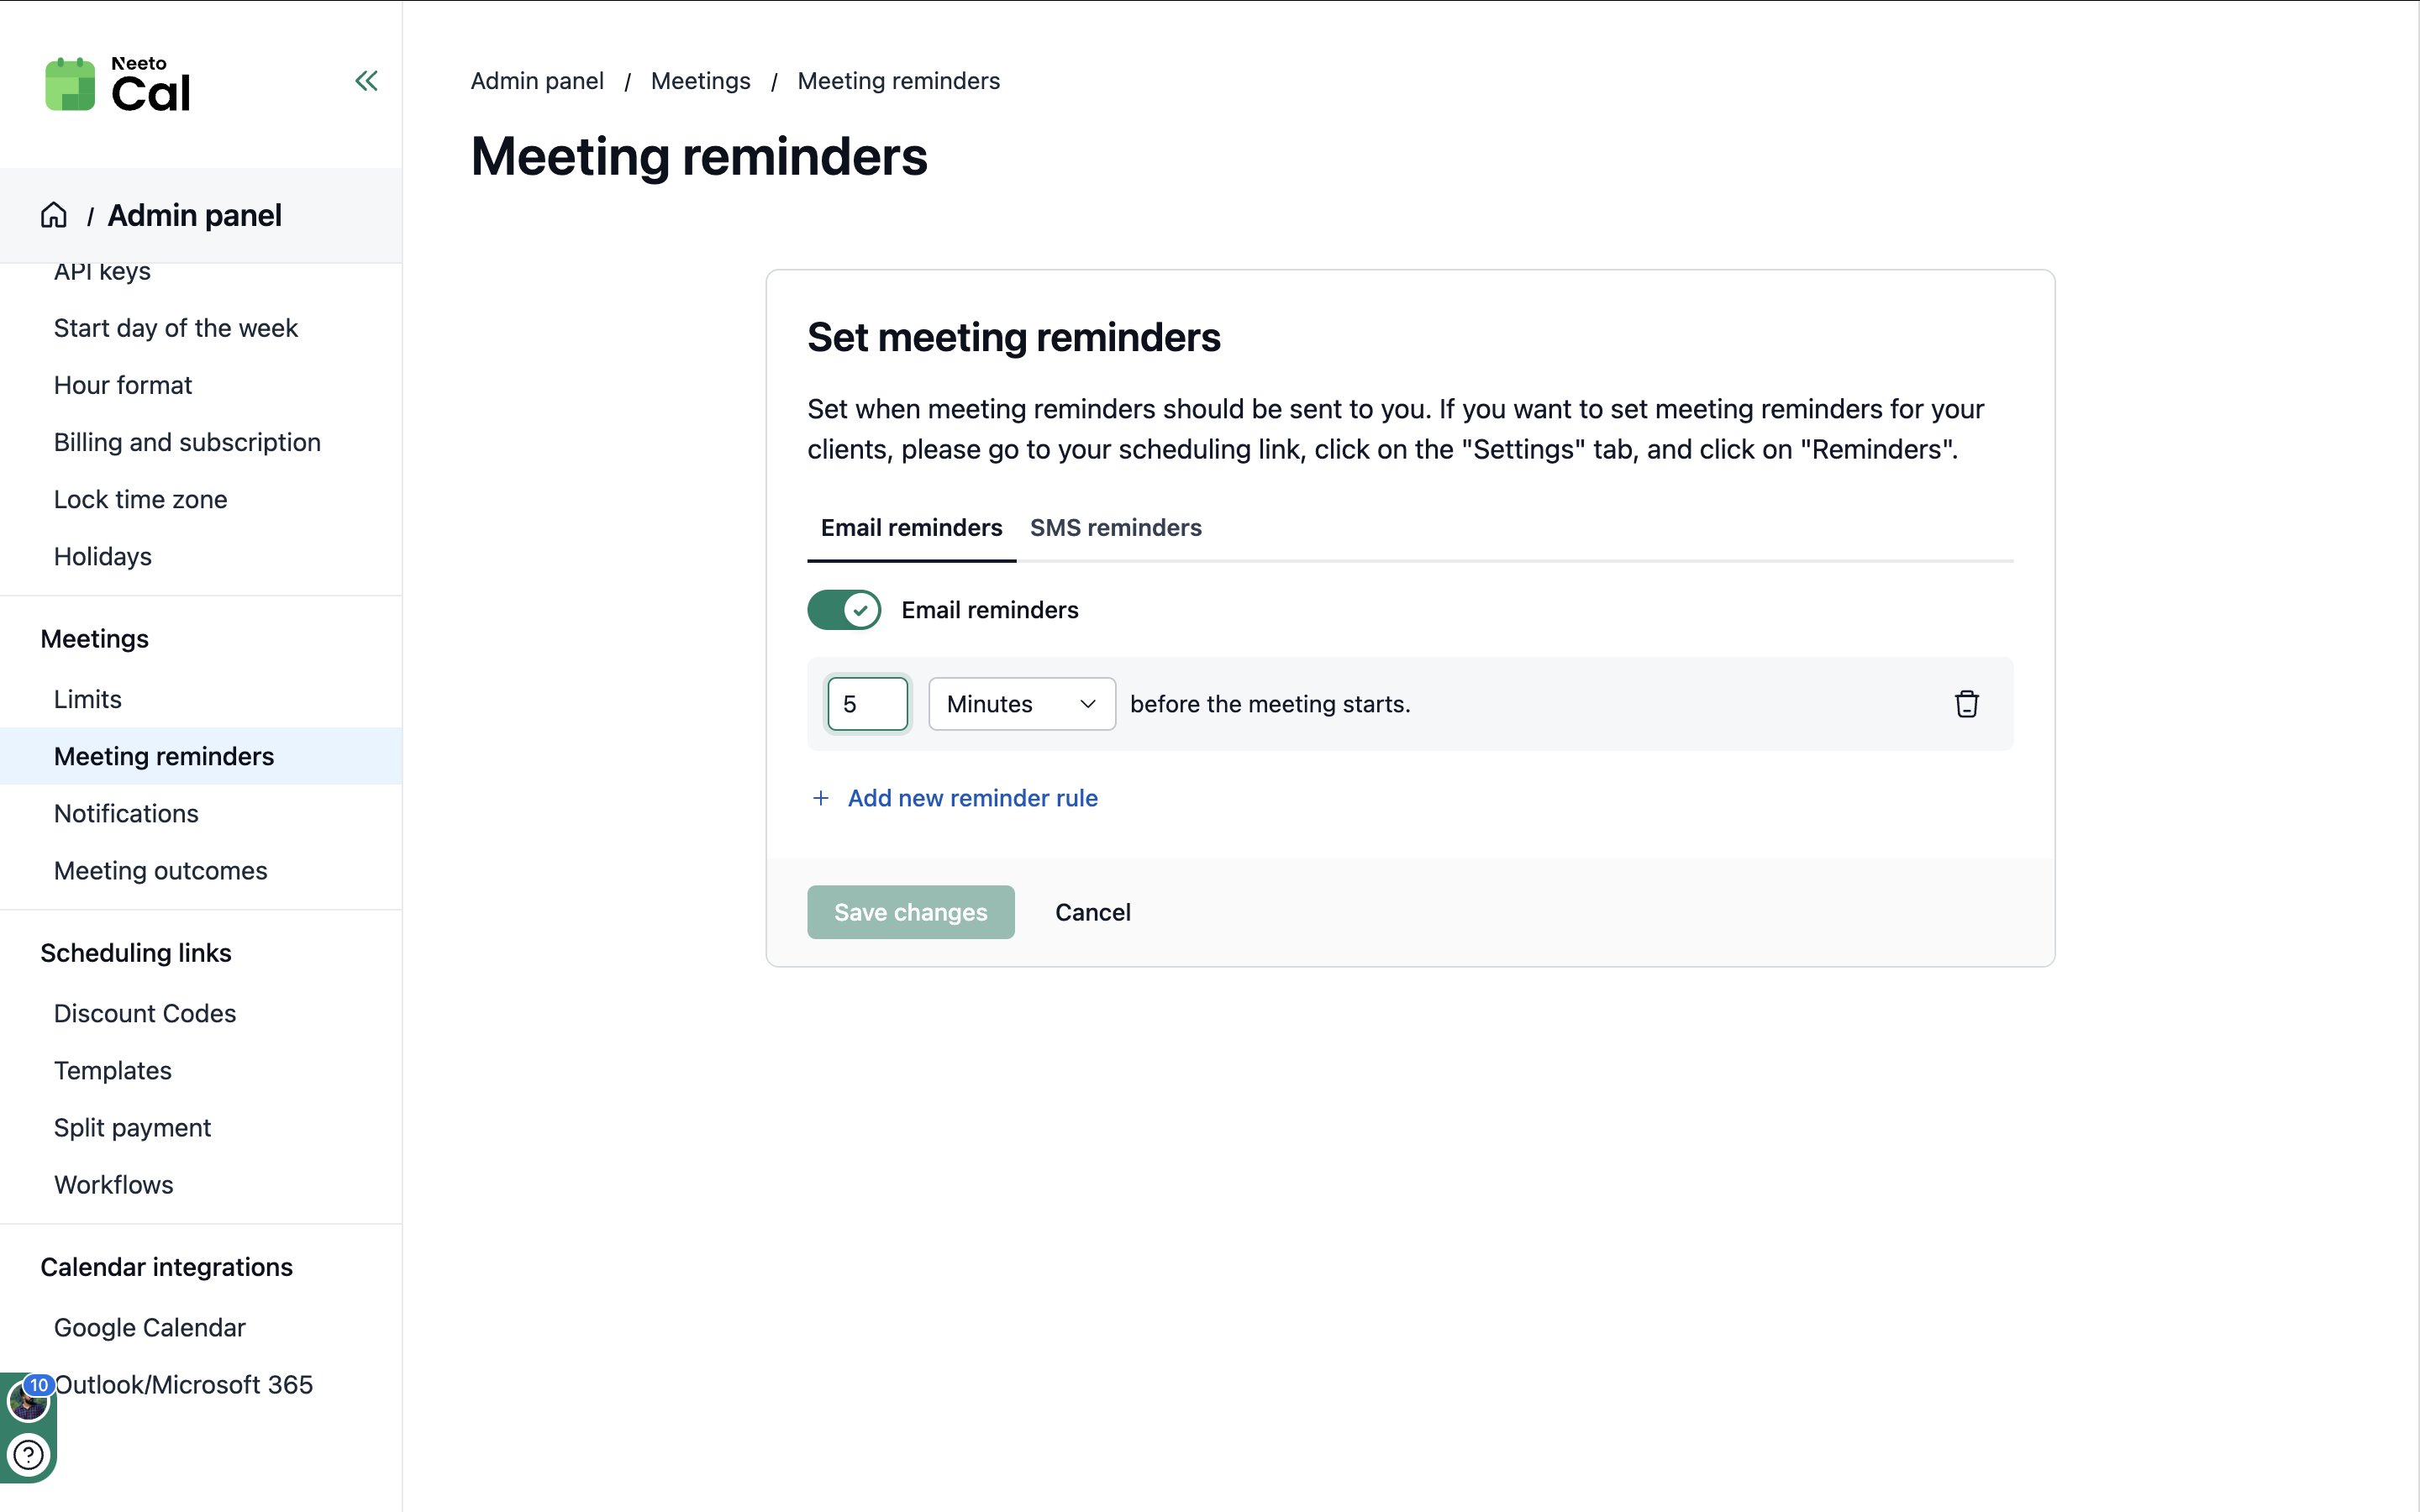
Task: Select the Email reminders tab
Action: (911, 528)
